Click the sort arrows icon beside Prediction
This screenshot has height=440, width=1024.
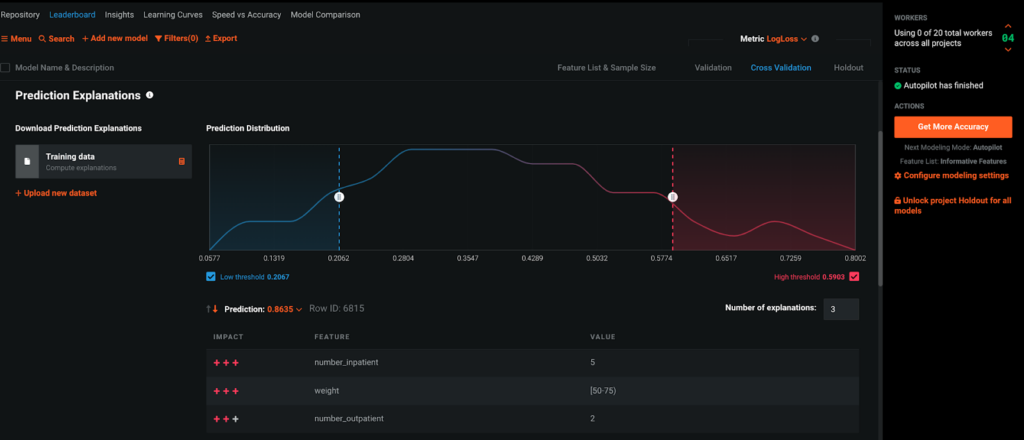click(212, 309)
